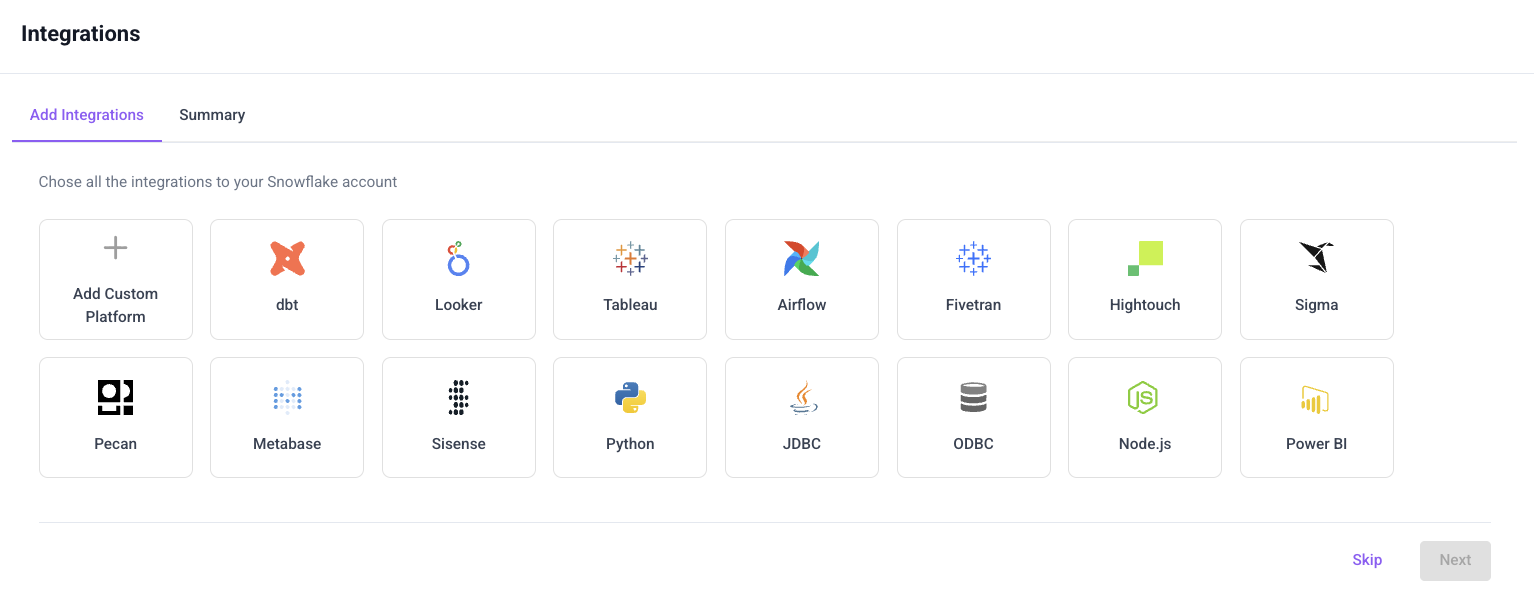Pick the Metabase dotted icon
The width and height of the screenshot is (1534, 601).
click(x=287, y=398)
